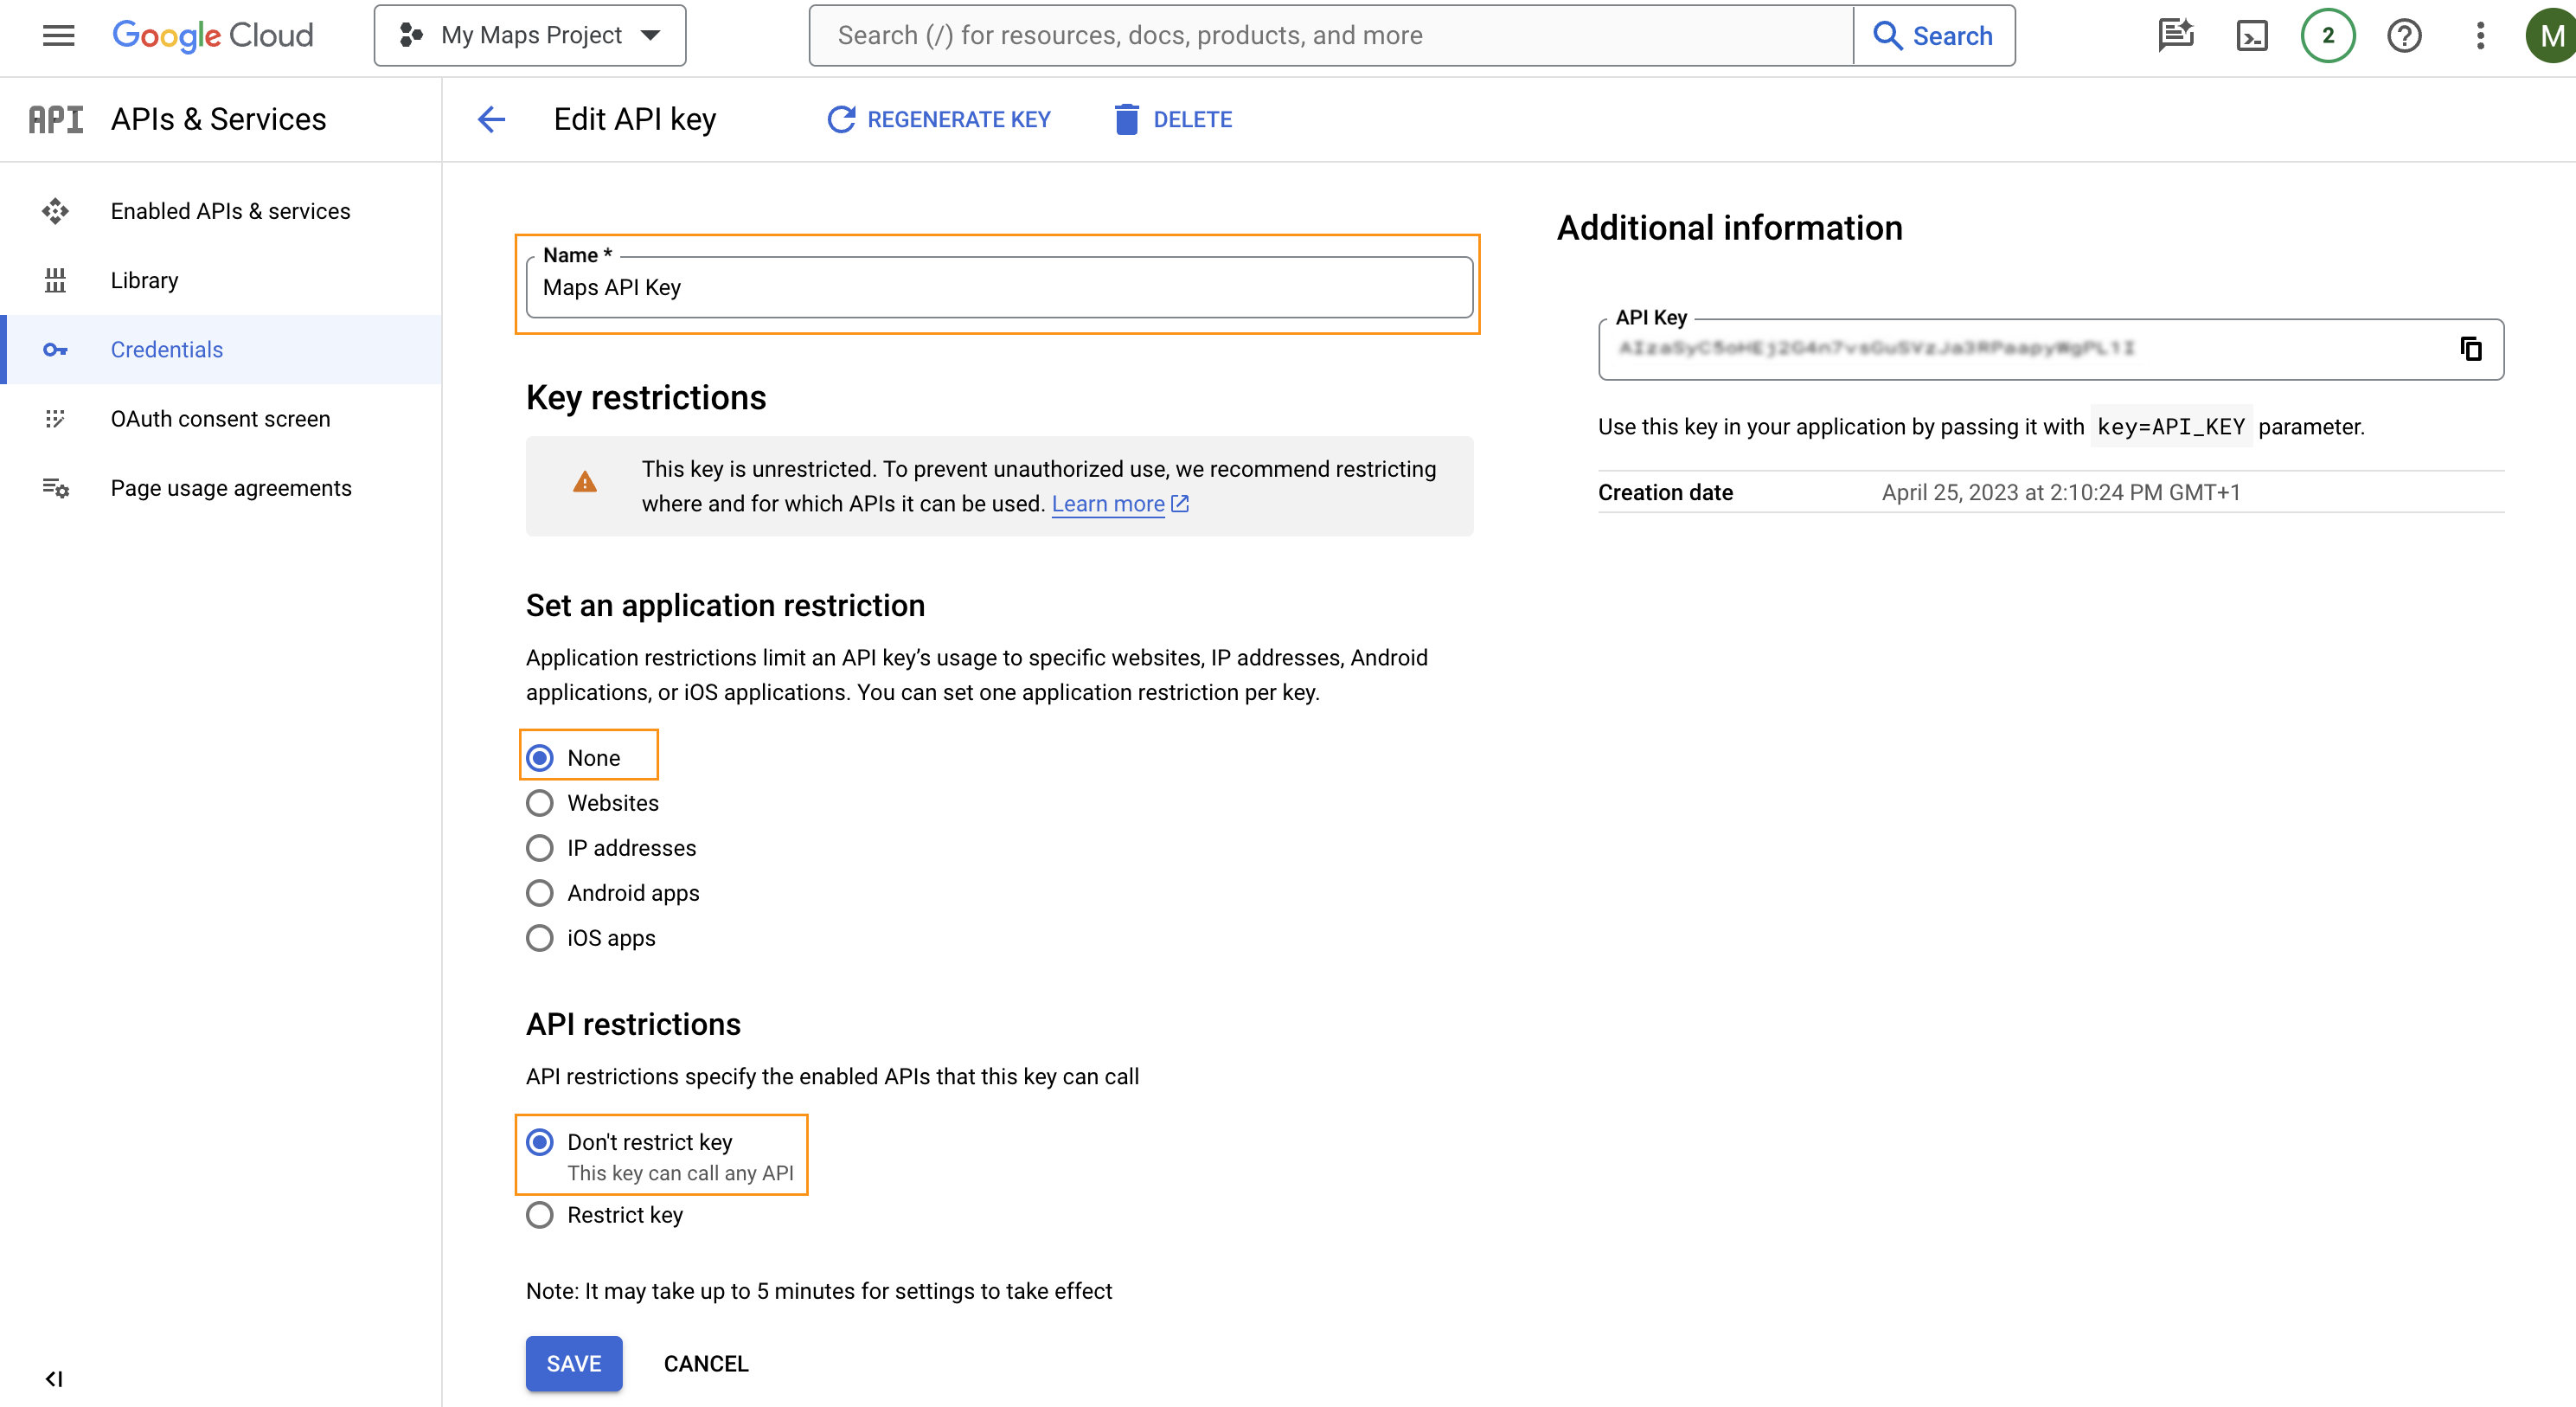This screenshot has height=1407, width=2576.
Task: Select the IP addresses radio option
Action: pyautogui.click(x=540, y=848)
